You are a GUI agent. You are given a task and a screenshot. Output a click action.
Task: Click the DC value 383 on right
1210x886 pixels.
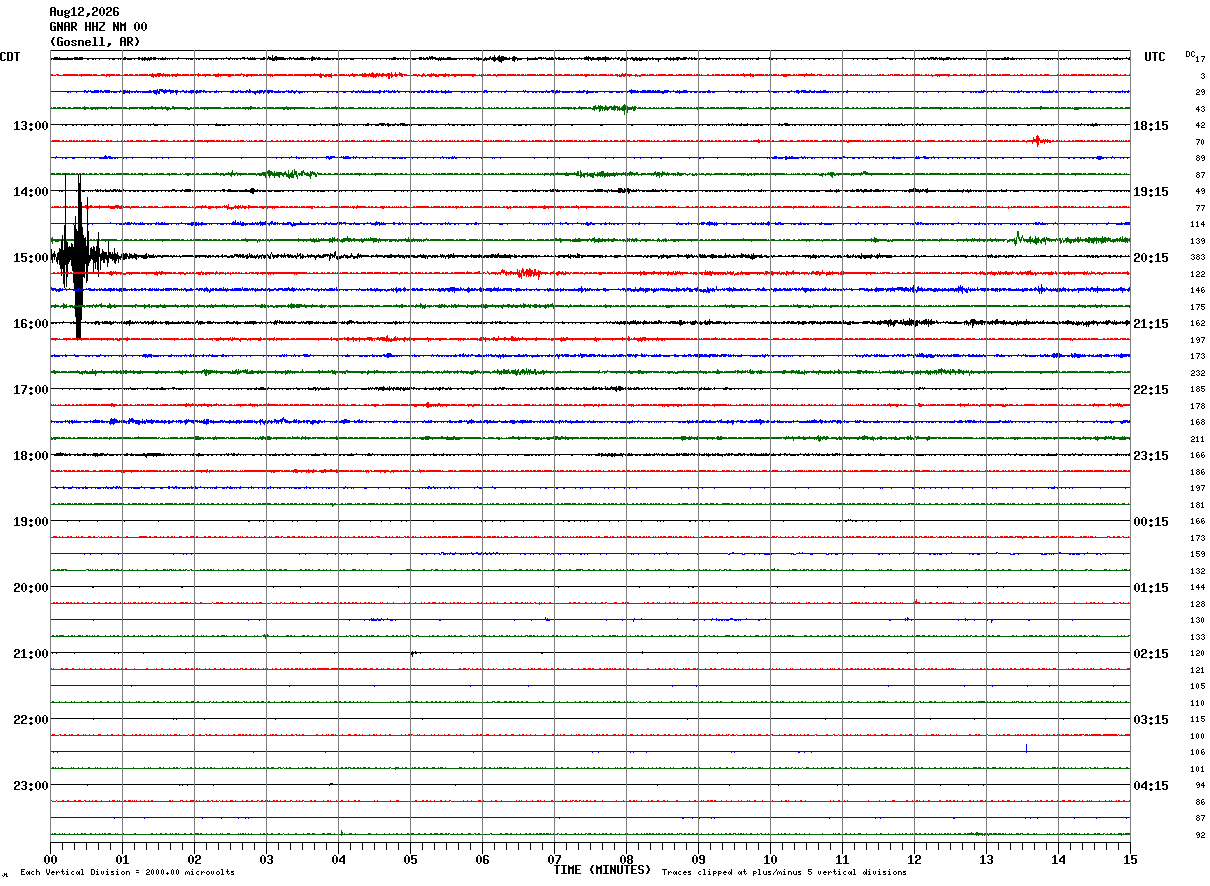tap(1198, 257)
